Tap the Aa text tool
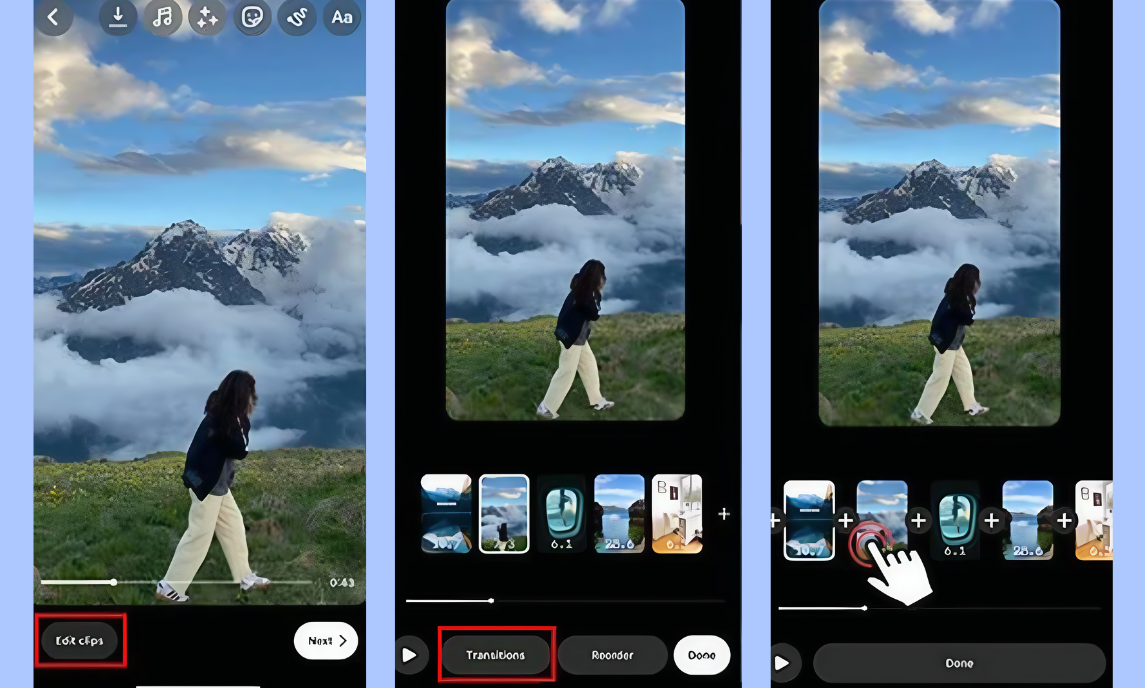Viewport: 1145px width, 688px height. 342,17
